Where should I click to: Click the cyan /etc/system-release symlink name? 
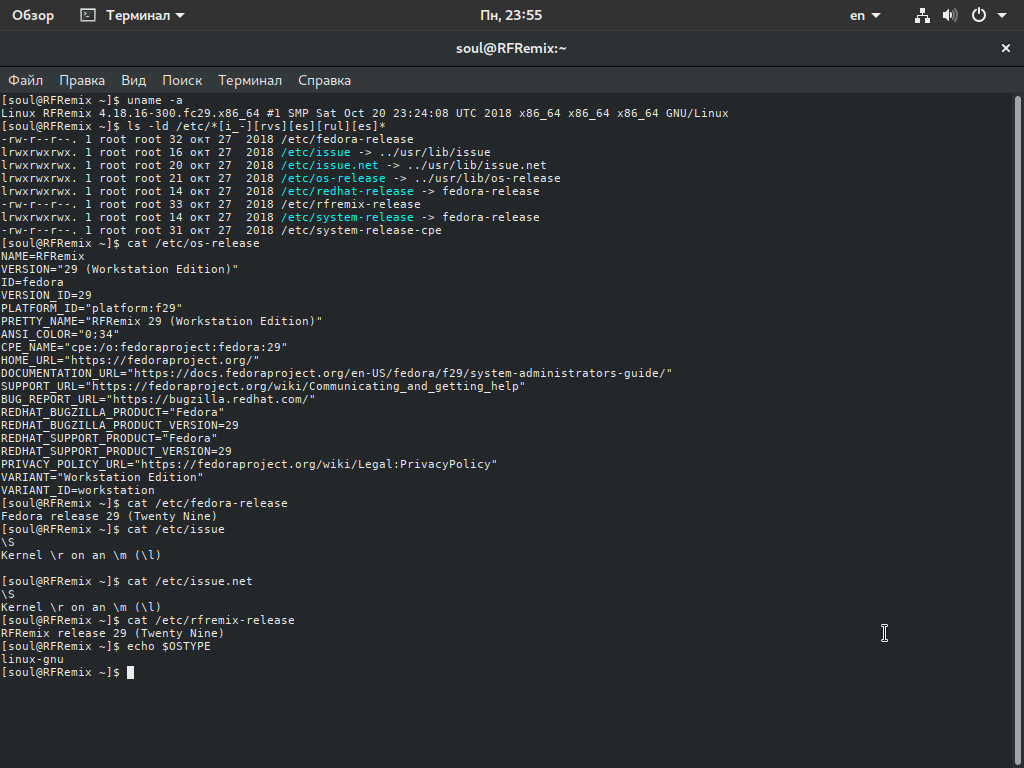[x=347, y=217]
